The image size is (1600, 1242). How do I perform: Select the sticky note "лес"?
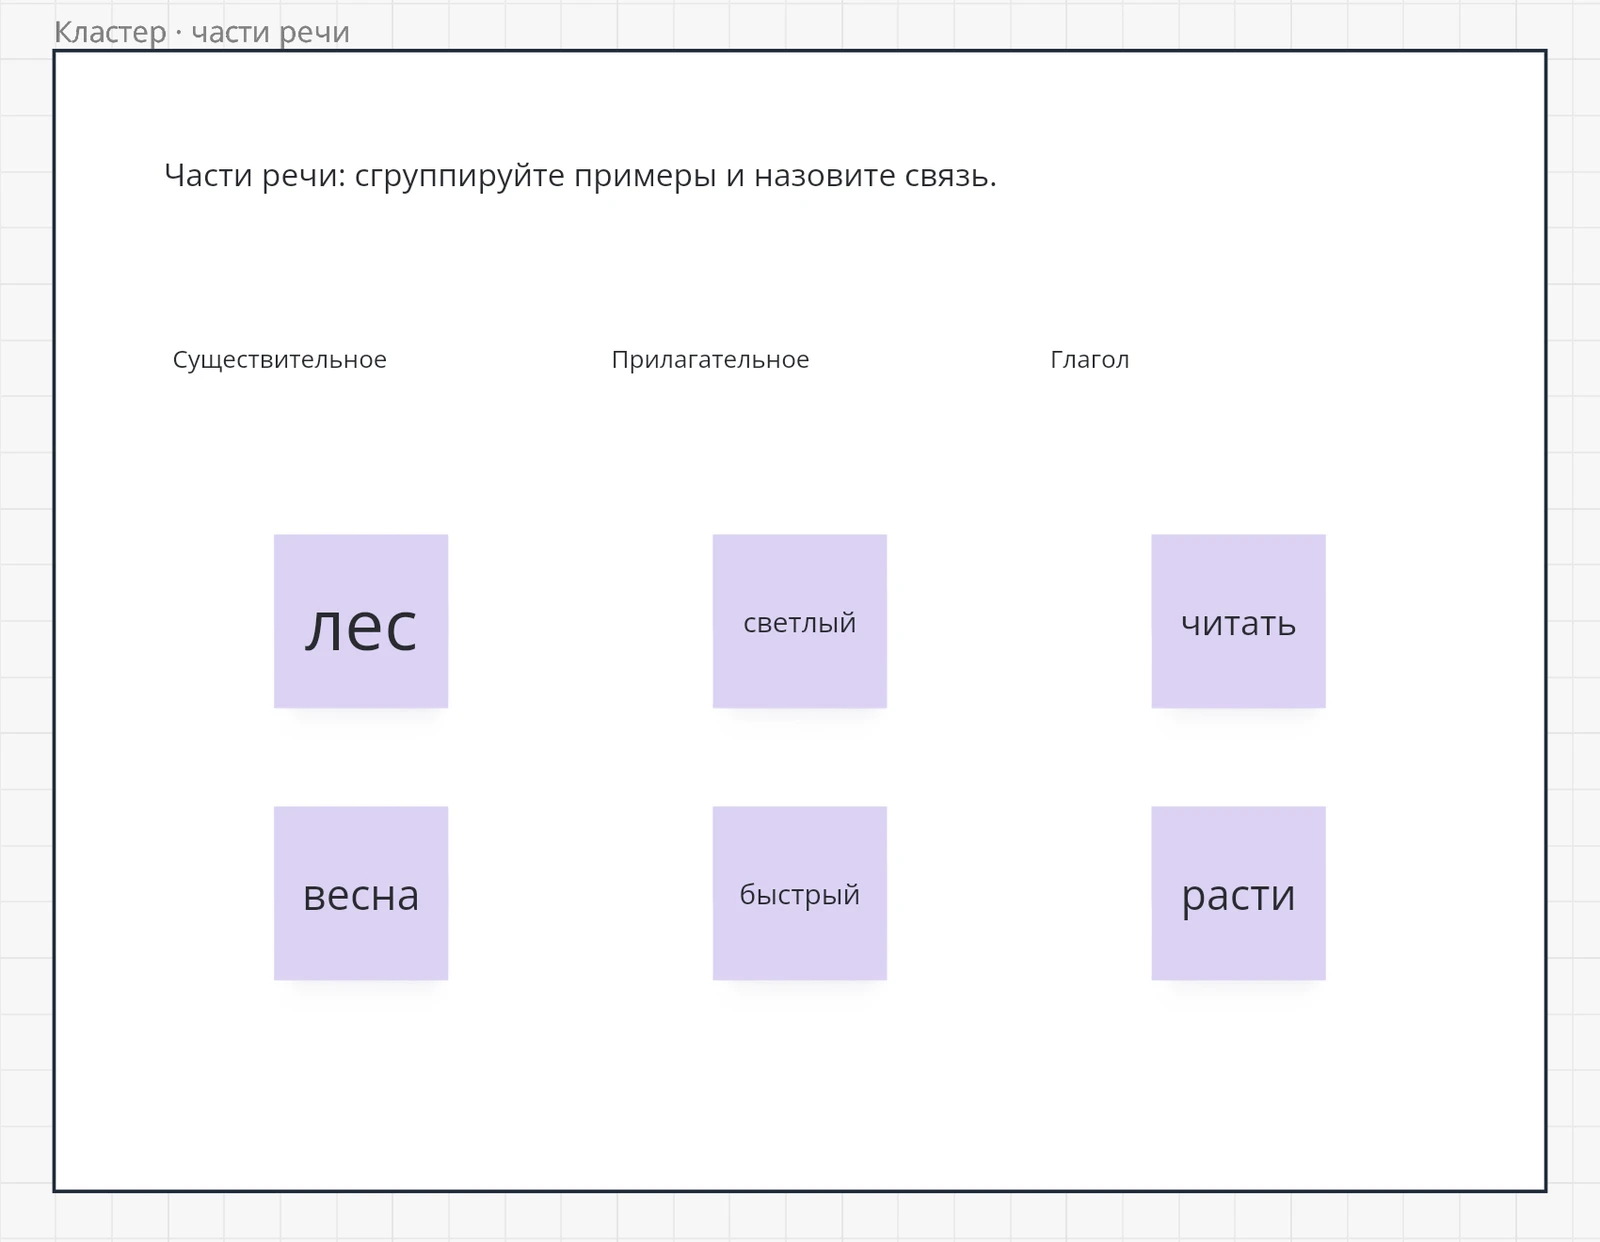[361, 621]
